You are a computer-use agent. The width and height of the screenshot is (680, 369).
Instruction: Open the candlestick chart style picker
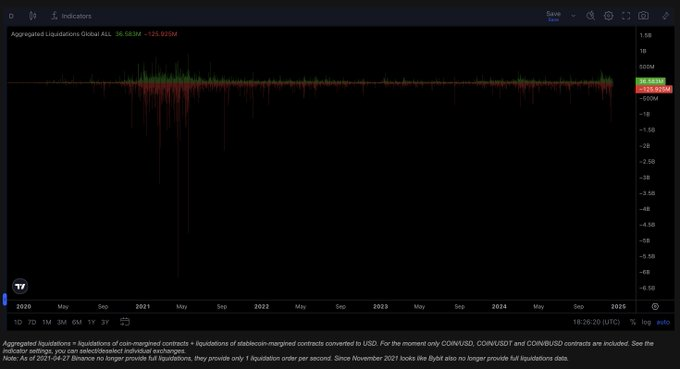pos(33,16)
